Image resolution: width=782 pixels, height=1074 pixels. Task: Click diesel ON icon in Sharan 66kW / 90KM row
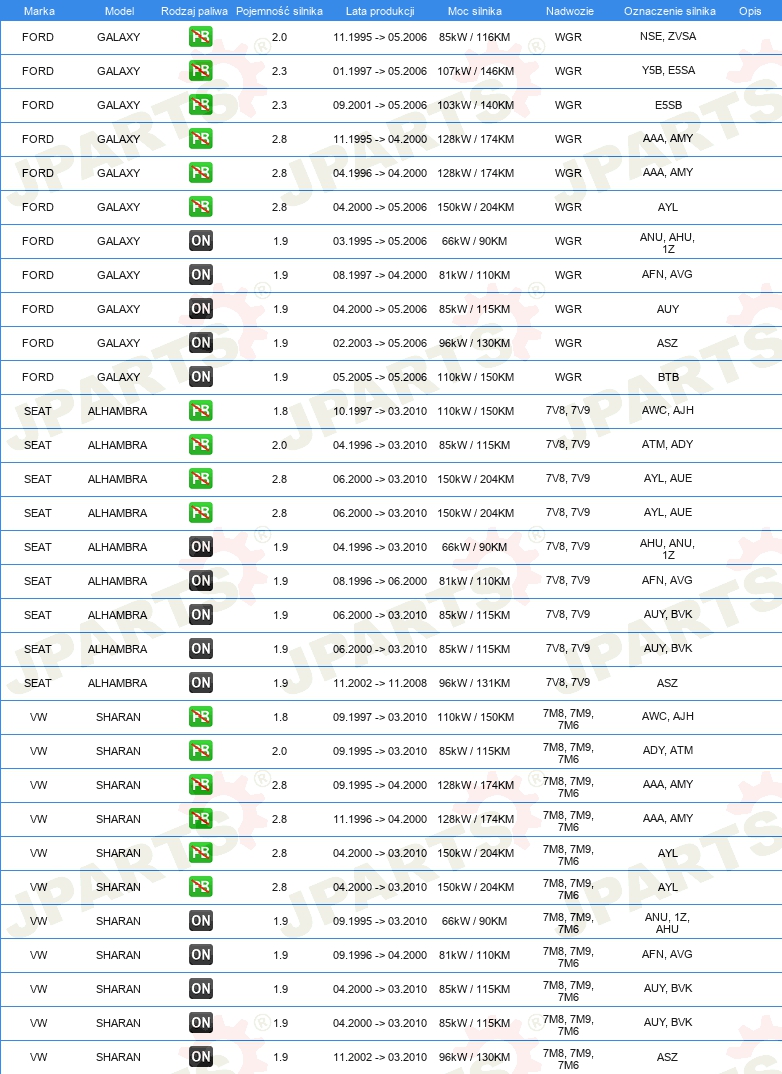pyautogui.click(x=201, y=921)
